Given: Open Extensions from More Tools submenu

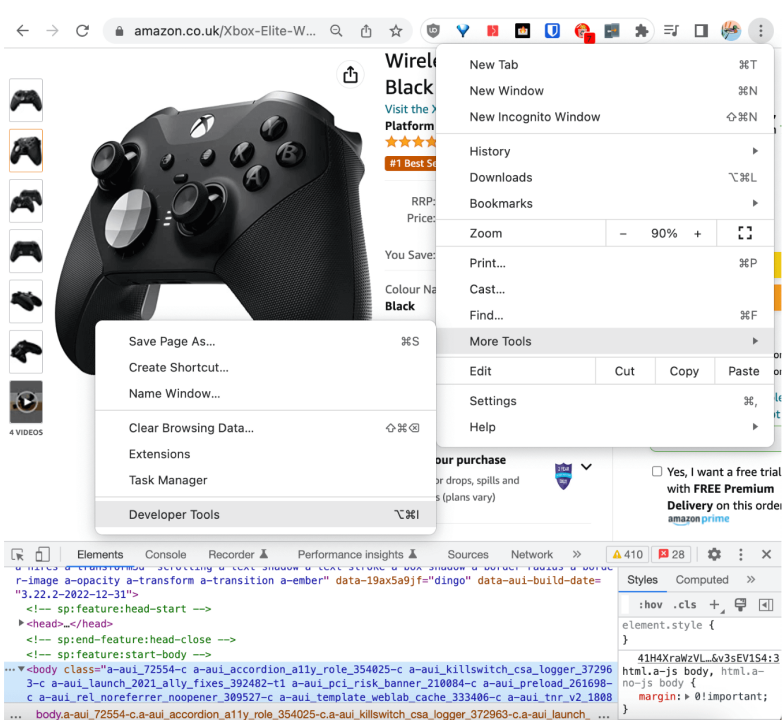Looking at the screenshot, I should coord(265,454).
